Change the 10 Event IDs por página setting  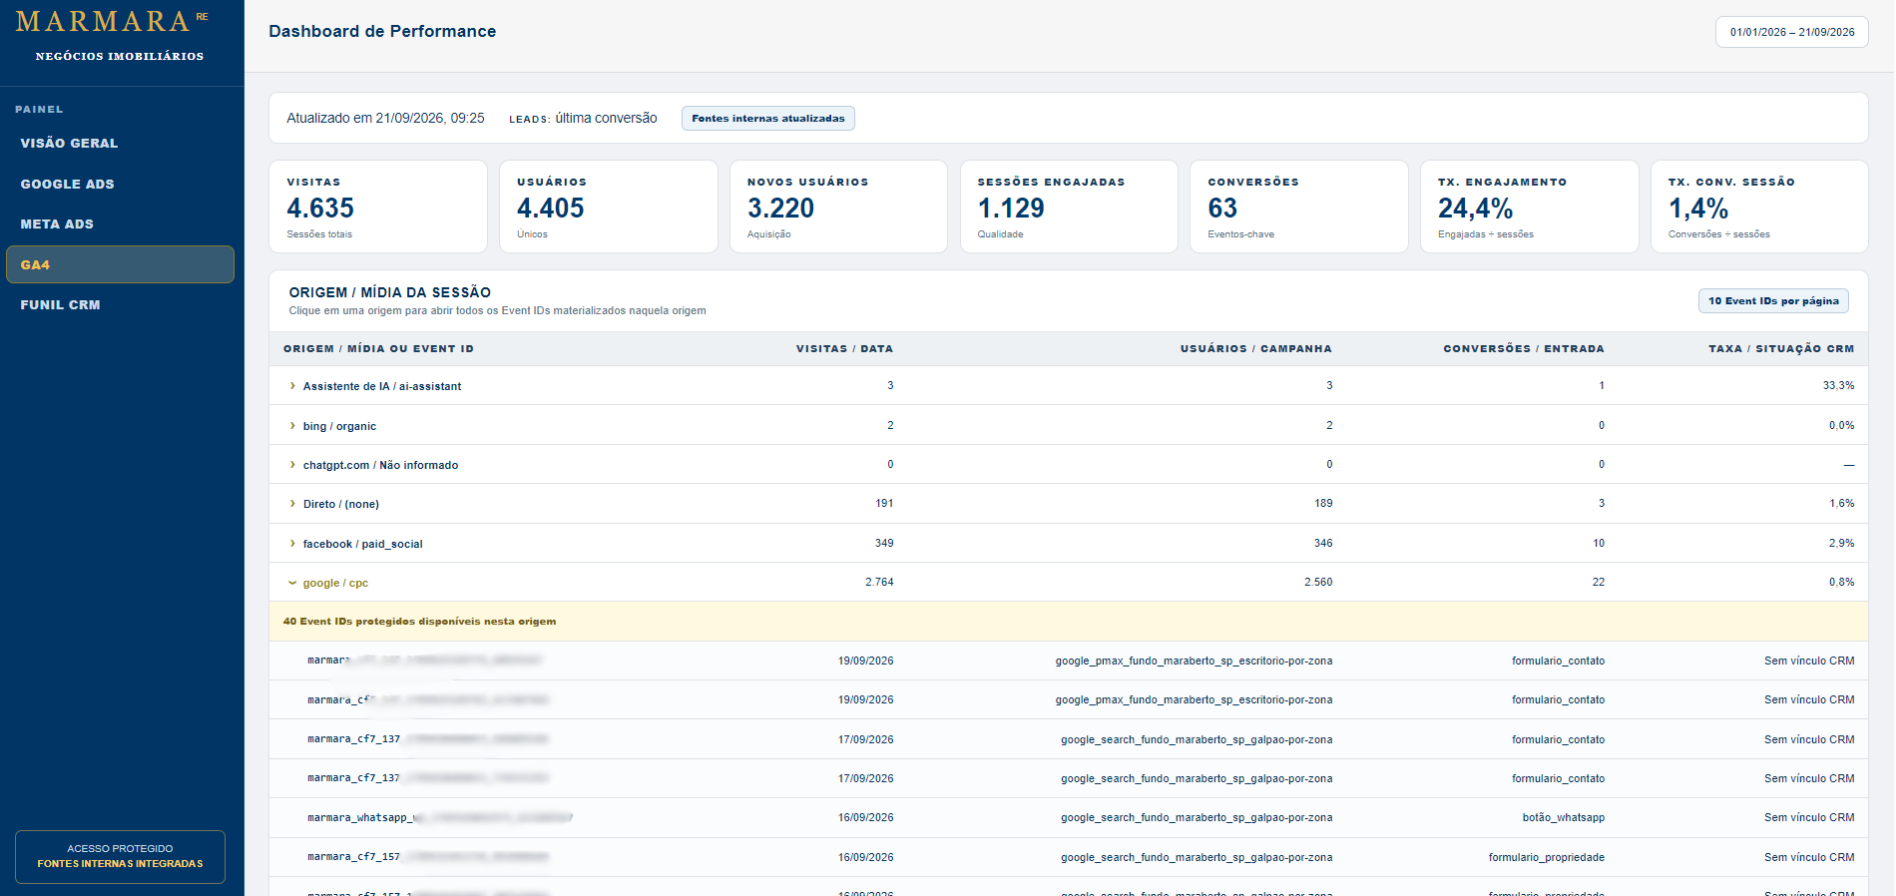pyautogui.click(x=1773, y=301)
